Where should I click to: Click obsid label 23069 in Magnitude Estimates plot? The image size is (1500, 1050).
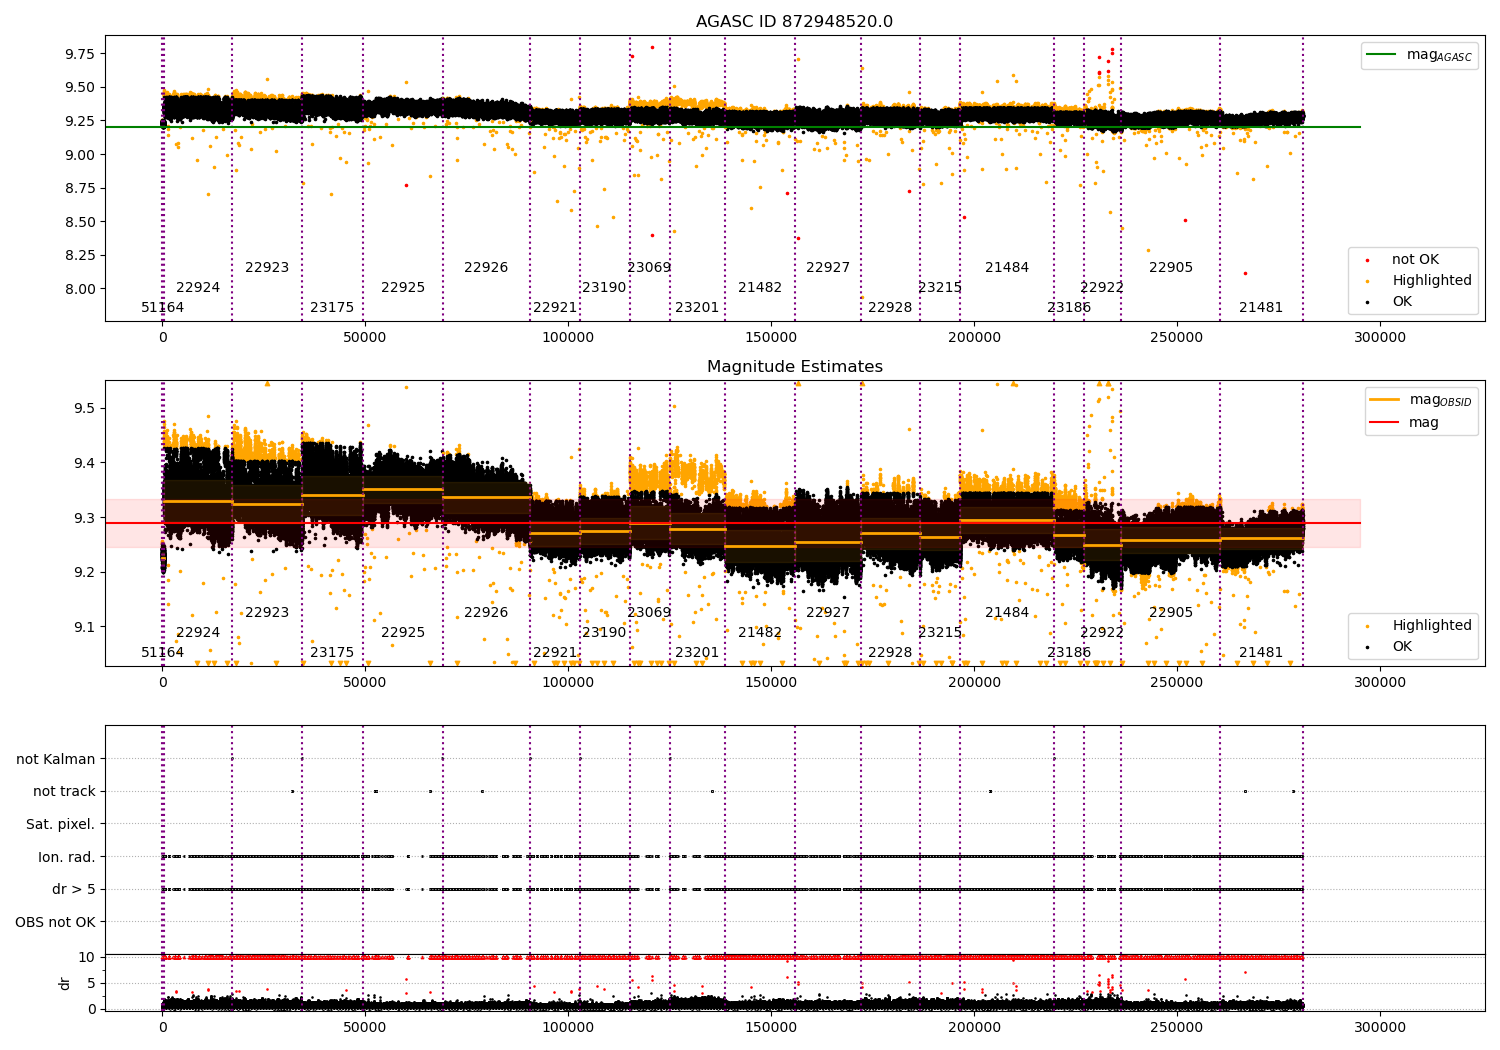click(x=649, y=612)
